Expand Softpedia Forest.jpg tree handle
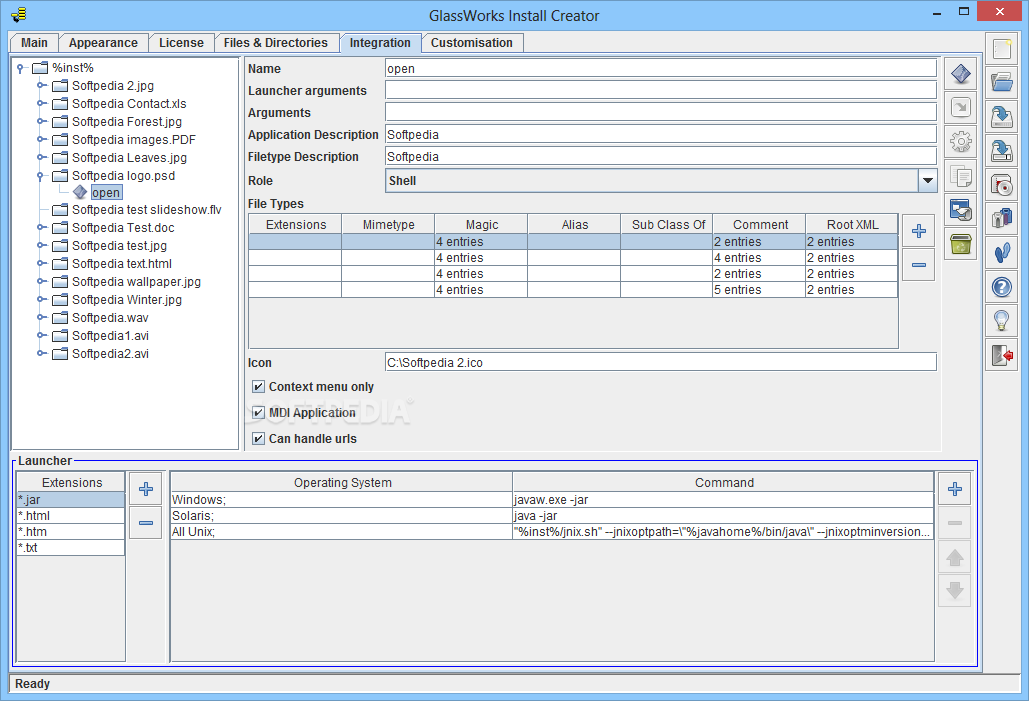This screenshot has width=1029, height=701. tap(41, 121)
